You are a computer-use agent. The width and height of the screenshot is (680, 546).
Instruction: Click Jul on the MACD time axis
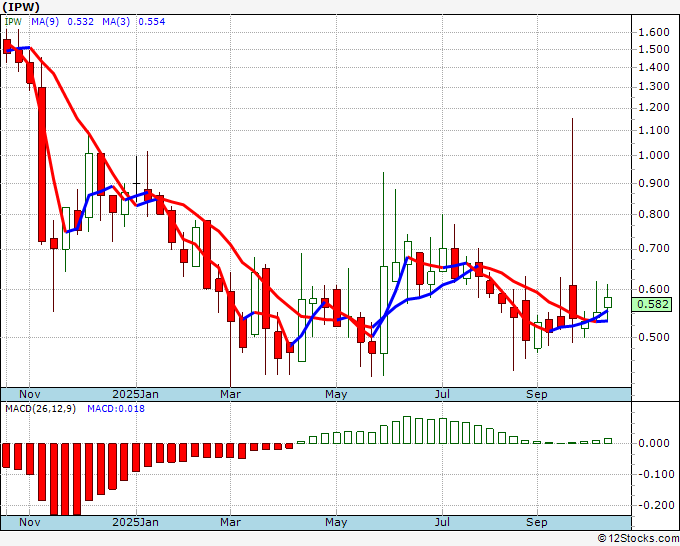click(442, 522)
